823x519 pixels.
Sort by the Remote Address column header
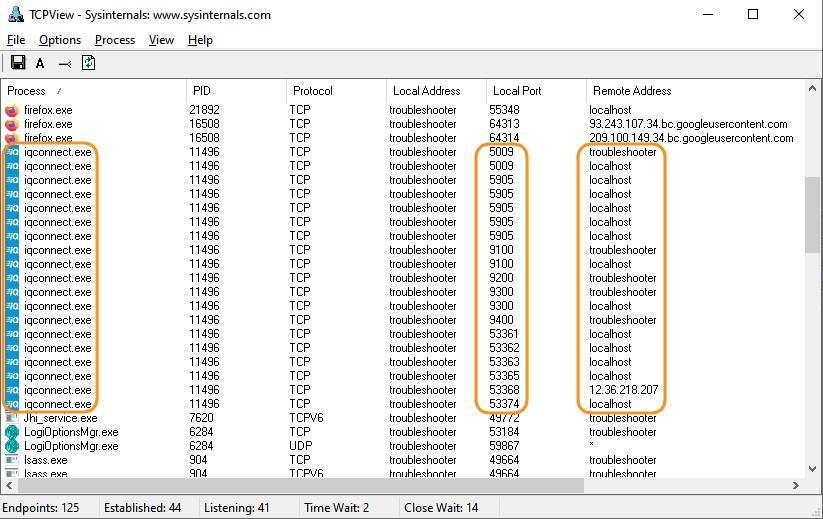point(694,91)
